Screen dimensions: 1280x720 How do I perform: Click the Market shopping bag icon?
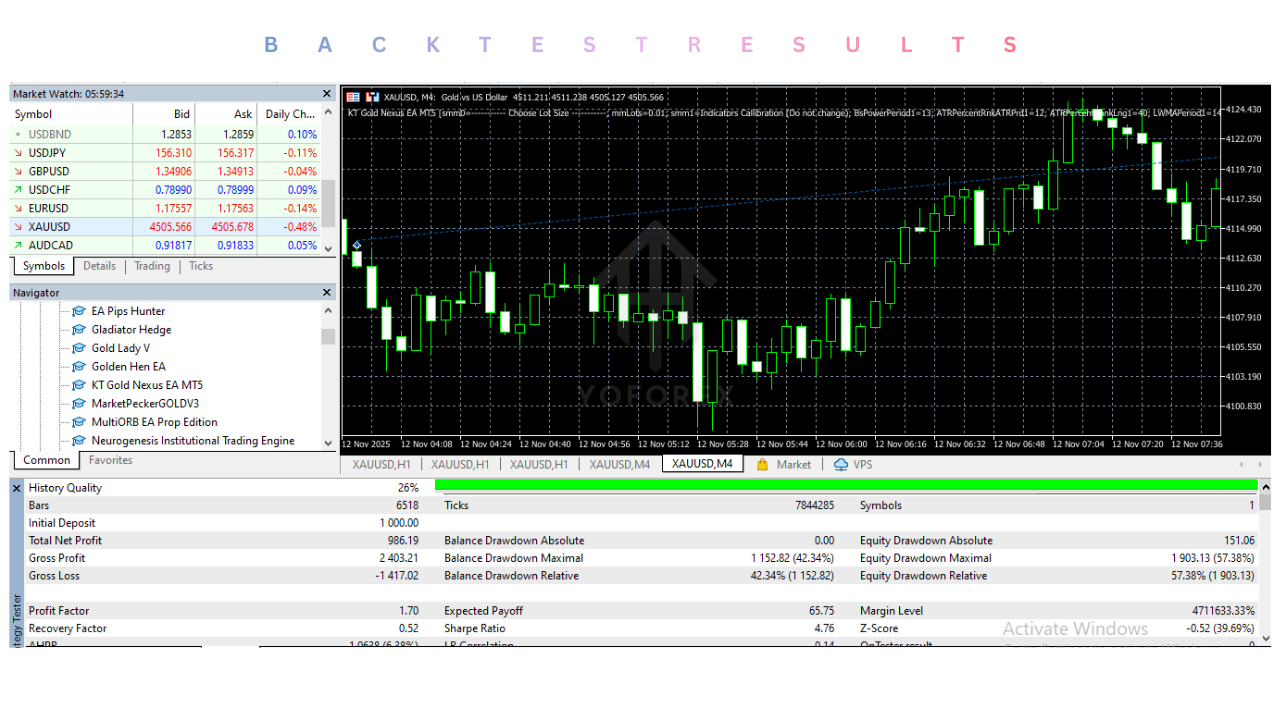click(x=762, y=465)
